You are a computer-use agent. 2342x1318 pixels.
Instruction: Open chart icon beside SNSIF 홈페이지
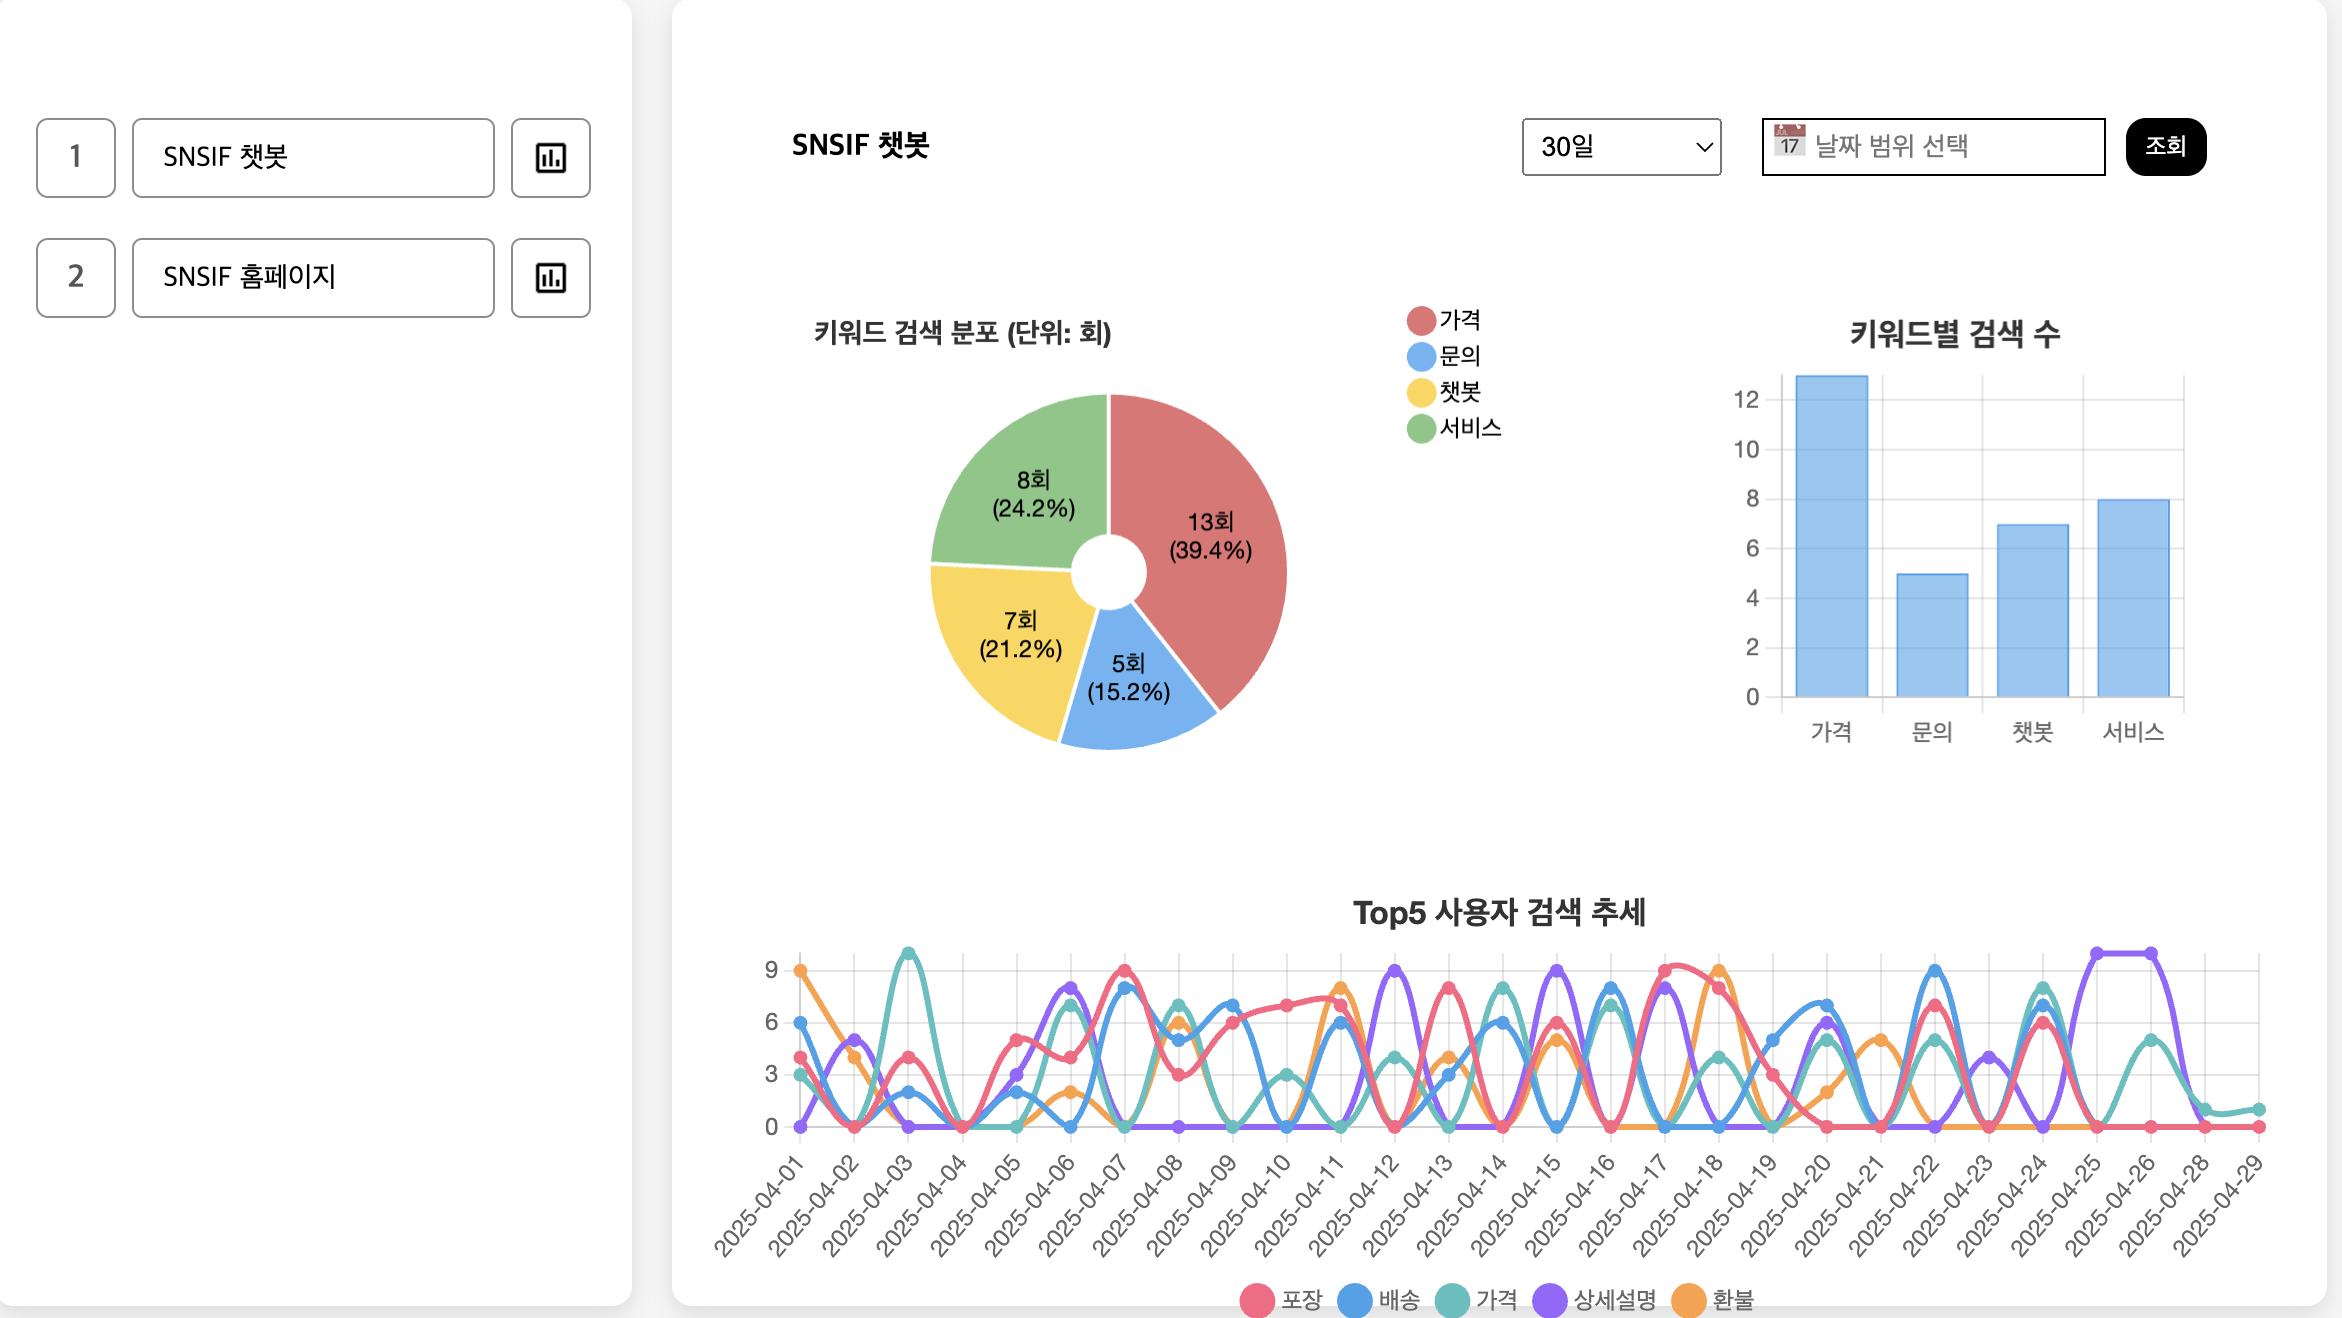click(x=550, y=278)
